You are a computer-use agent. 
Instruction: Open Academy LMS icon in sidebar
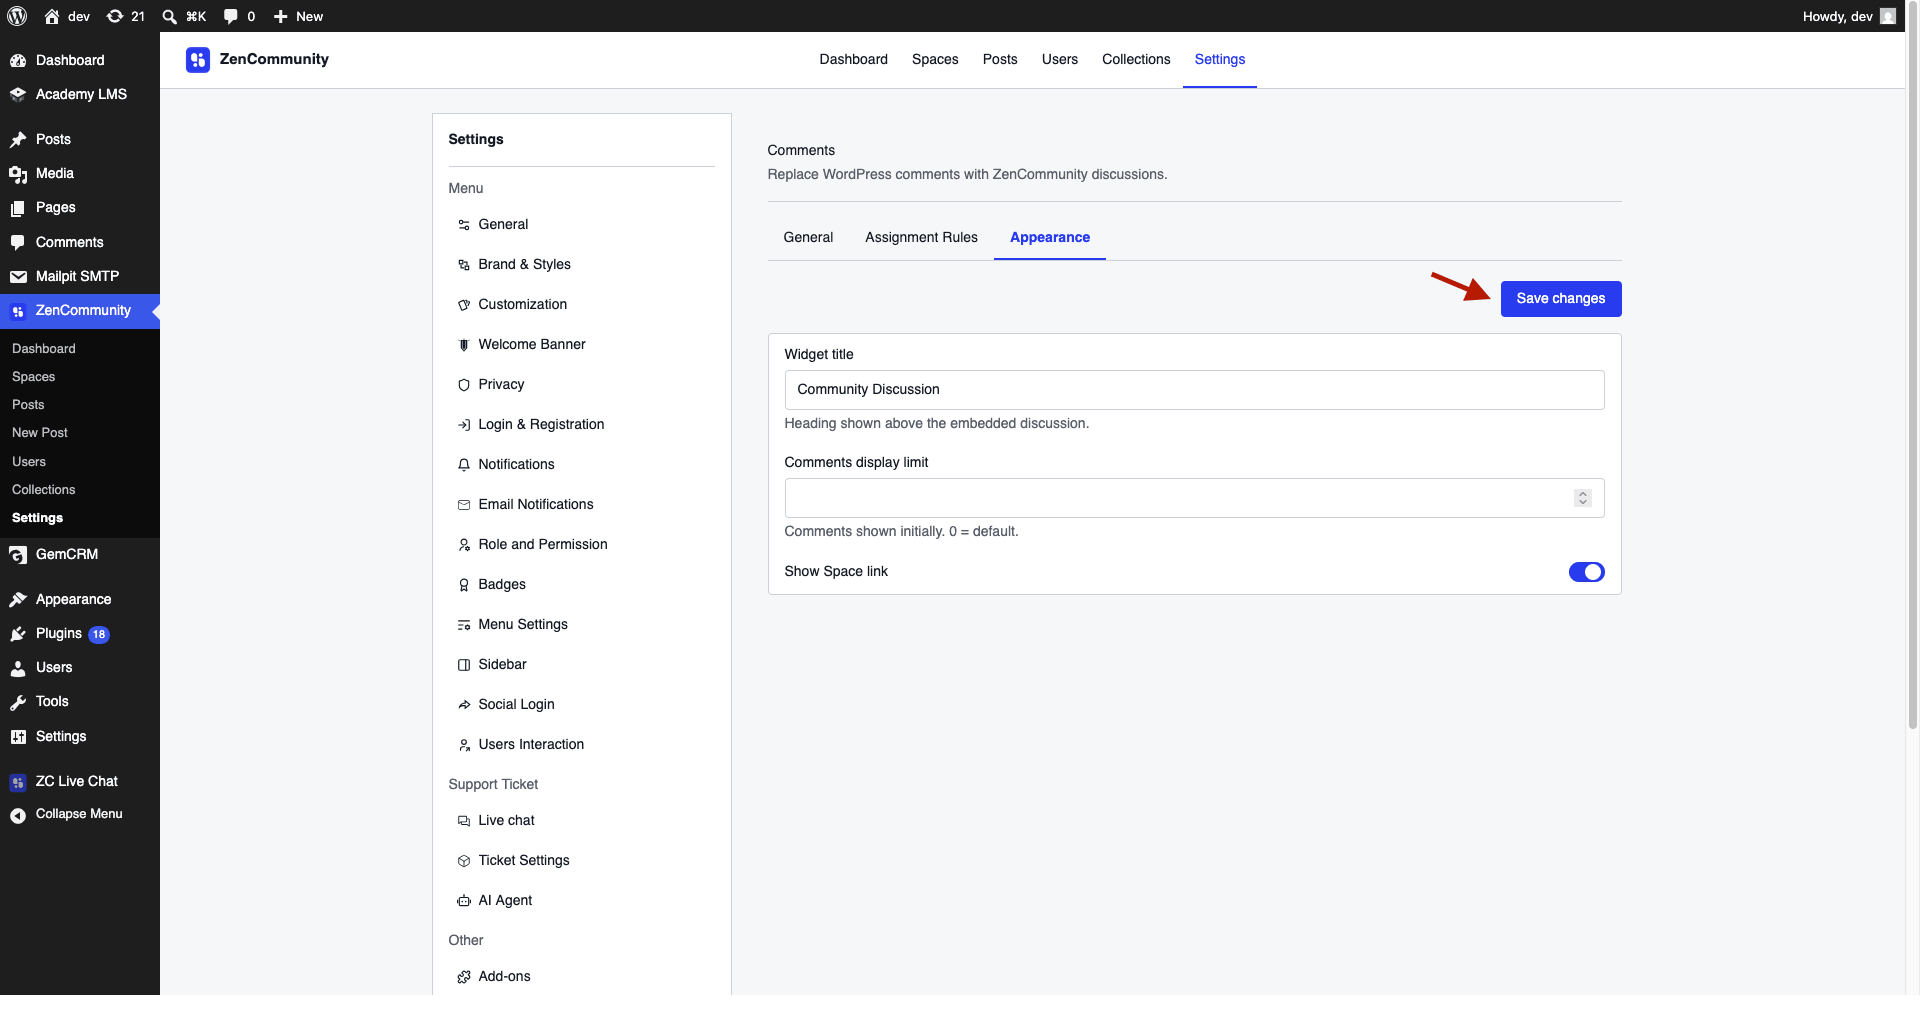pyautogui.click(x=18, y=95)
